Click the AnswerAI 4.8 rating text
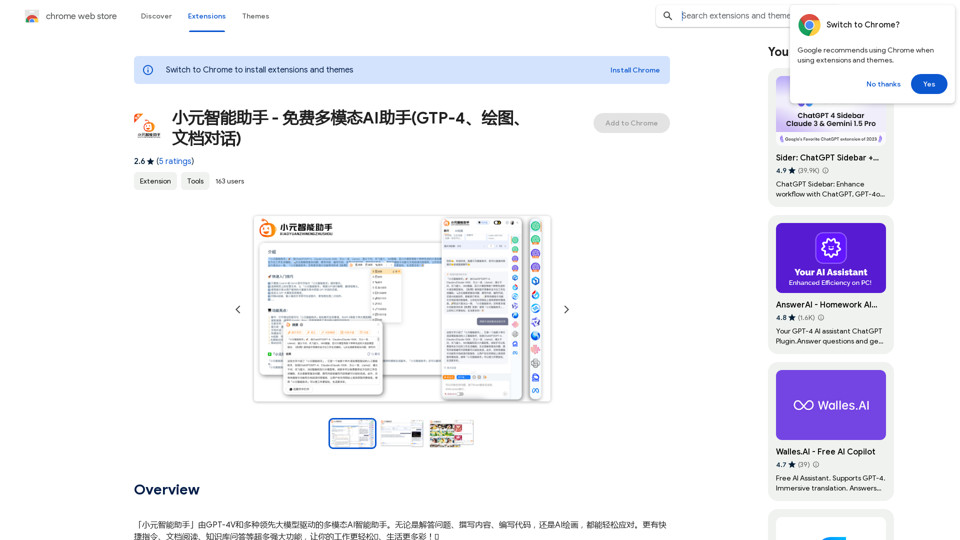This screenshot has width=960, height=540. 781,318
